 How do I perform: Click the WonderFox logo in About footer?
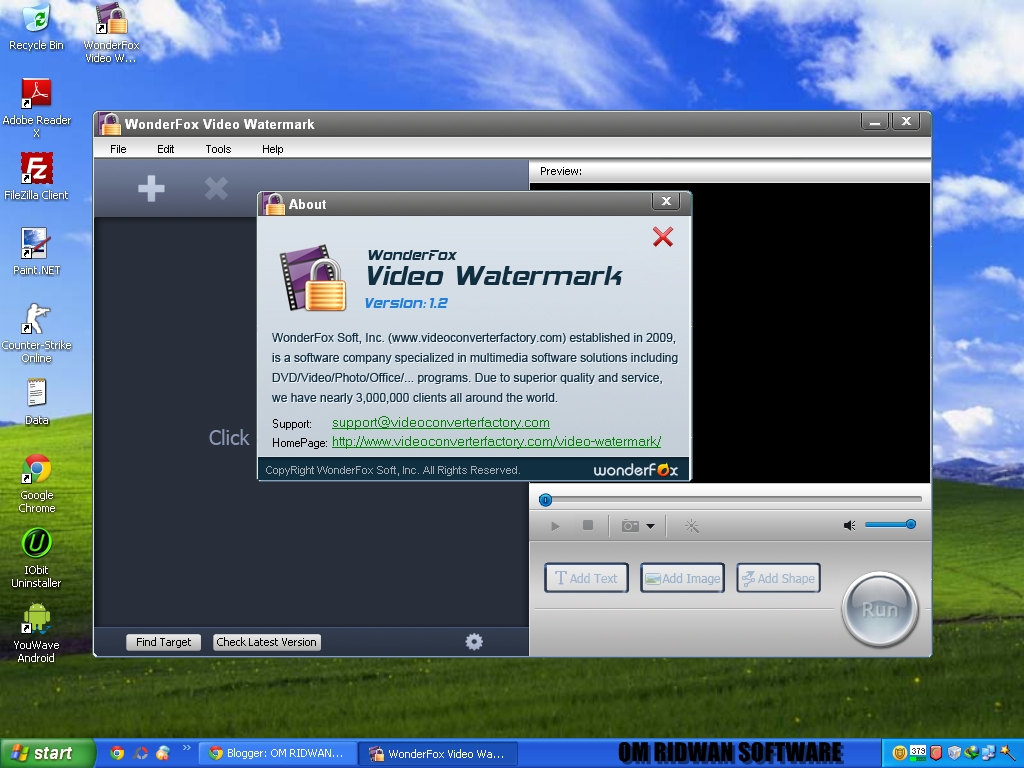tap(635, 470)
